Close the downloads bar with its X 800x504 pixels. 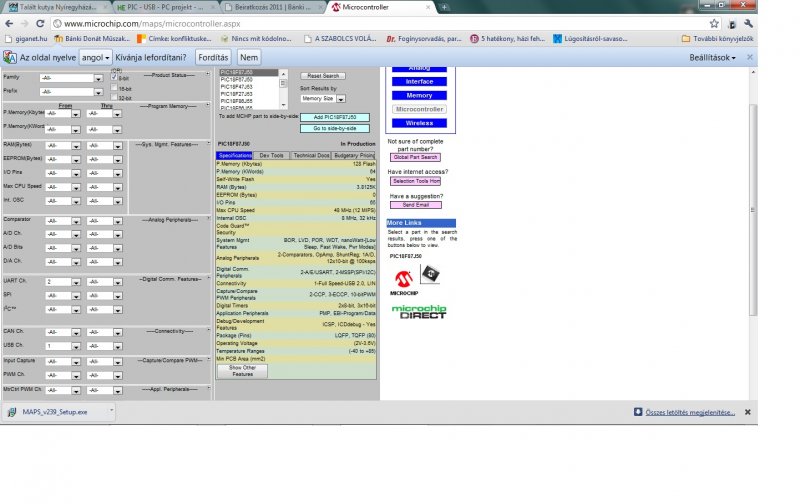(747, 412)
